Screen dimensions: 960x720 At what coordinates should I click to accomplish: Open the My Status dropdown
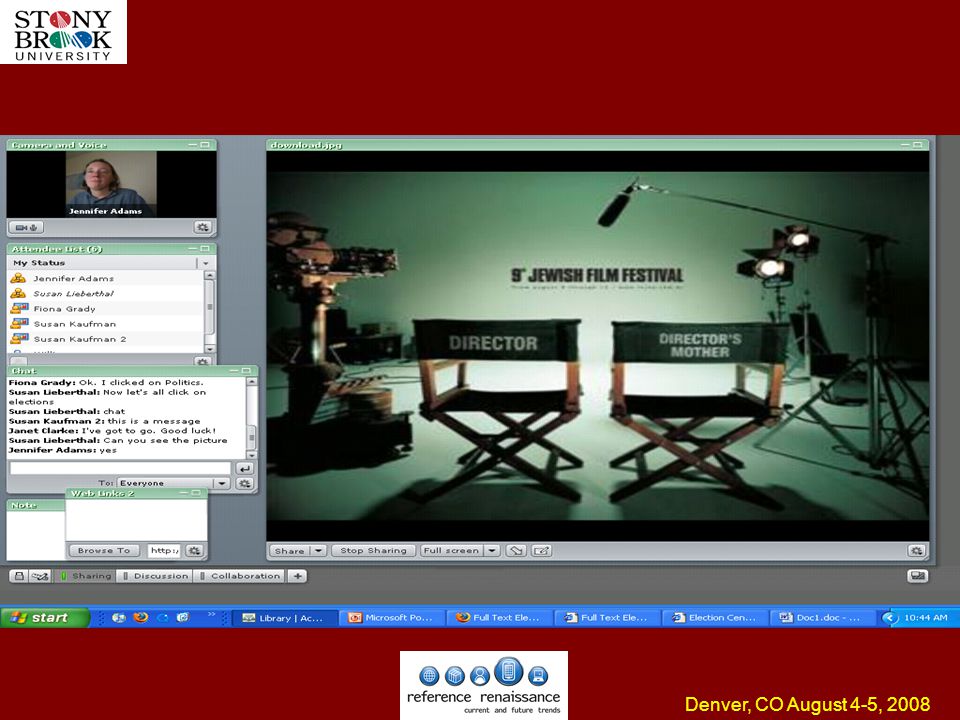point(206,263)
